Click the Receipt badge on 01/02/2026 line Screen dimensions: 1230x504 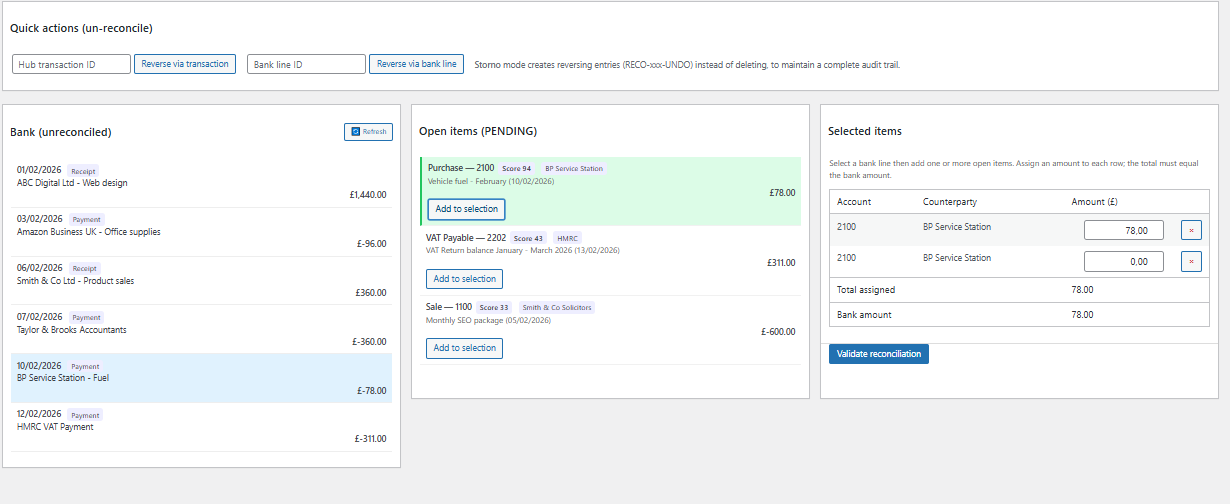(x=83, y=171)
